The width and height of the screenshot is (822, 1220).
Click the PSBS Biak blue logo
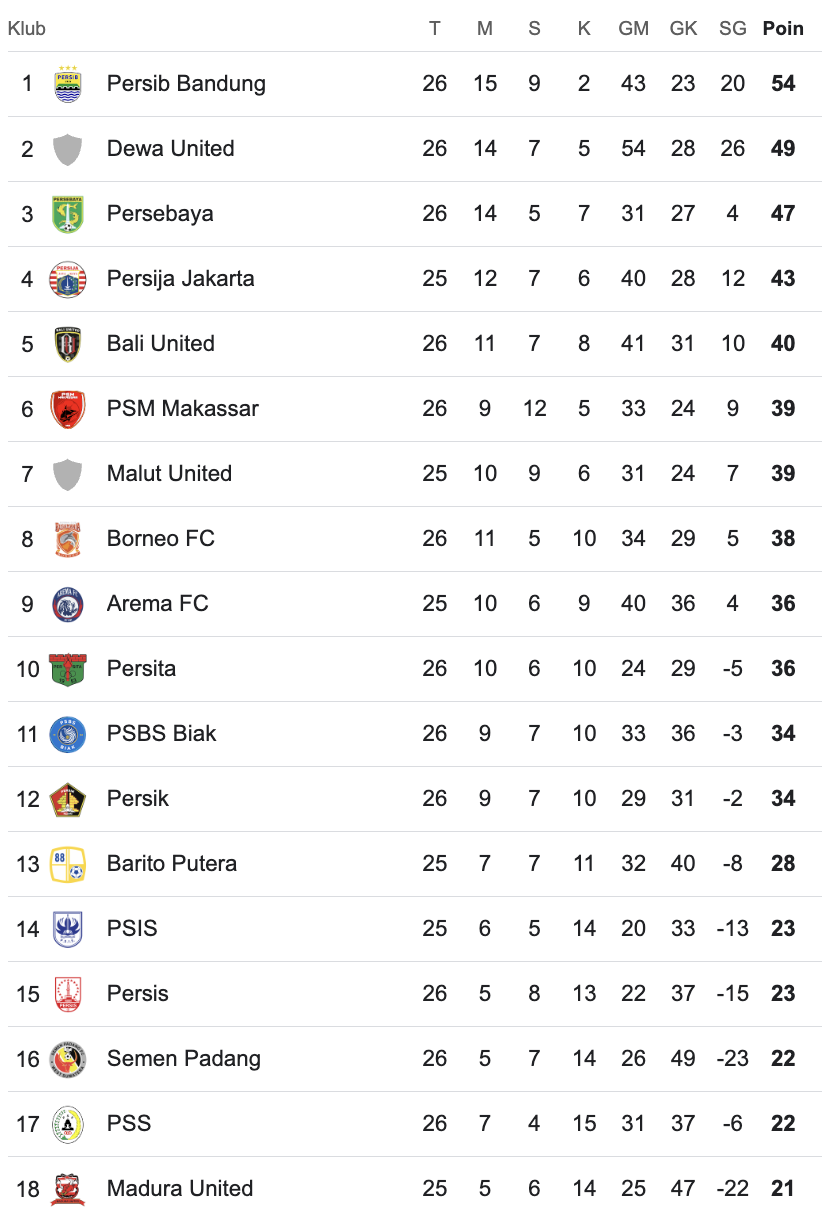[68, 734]
